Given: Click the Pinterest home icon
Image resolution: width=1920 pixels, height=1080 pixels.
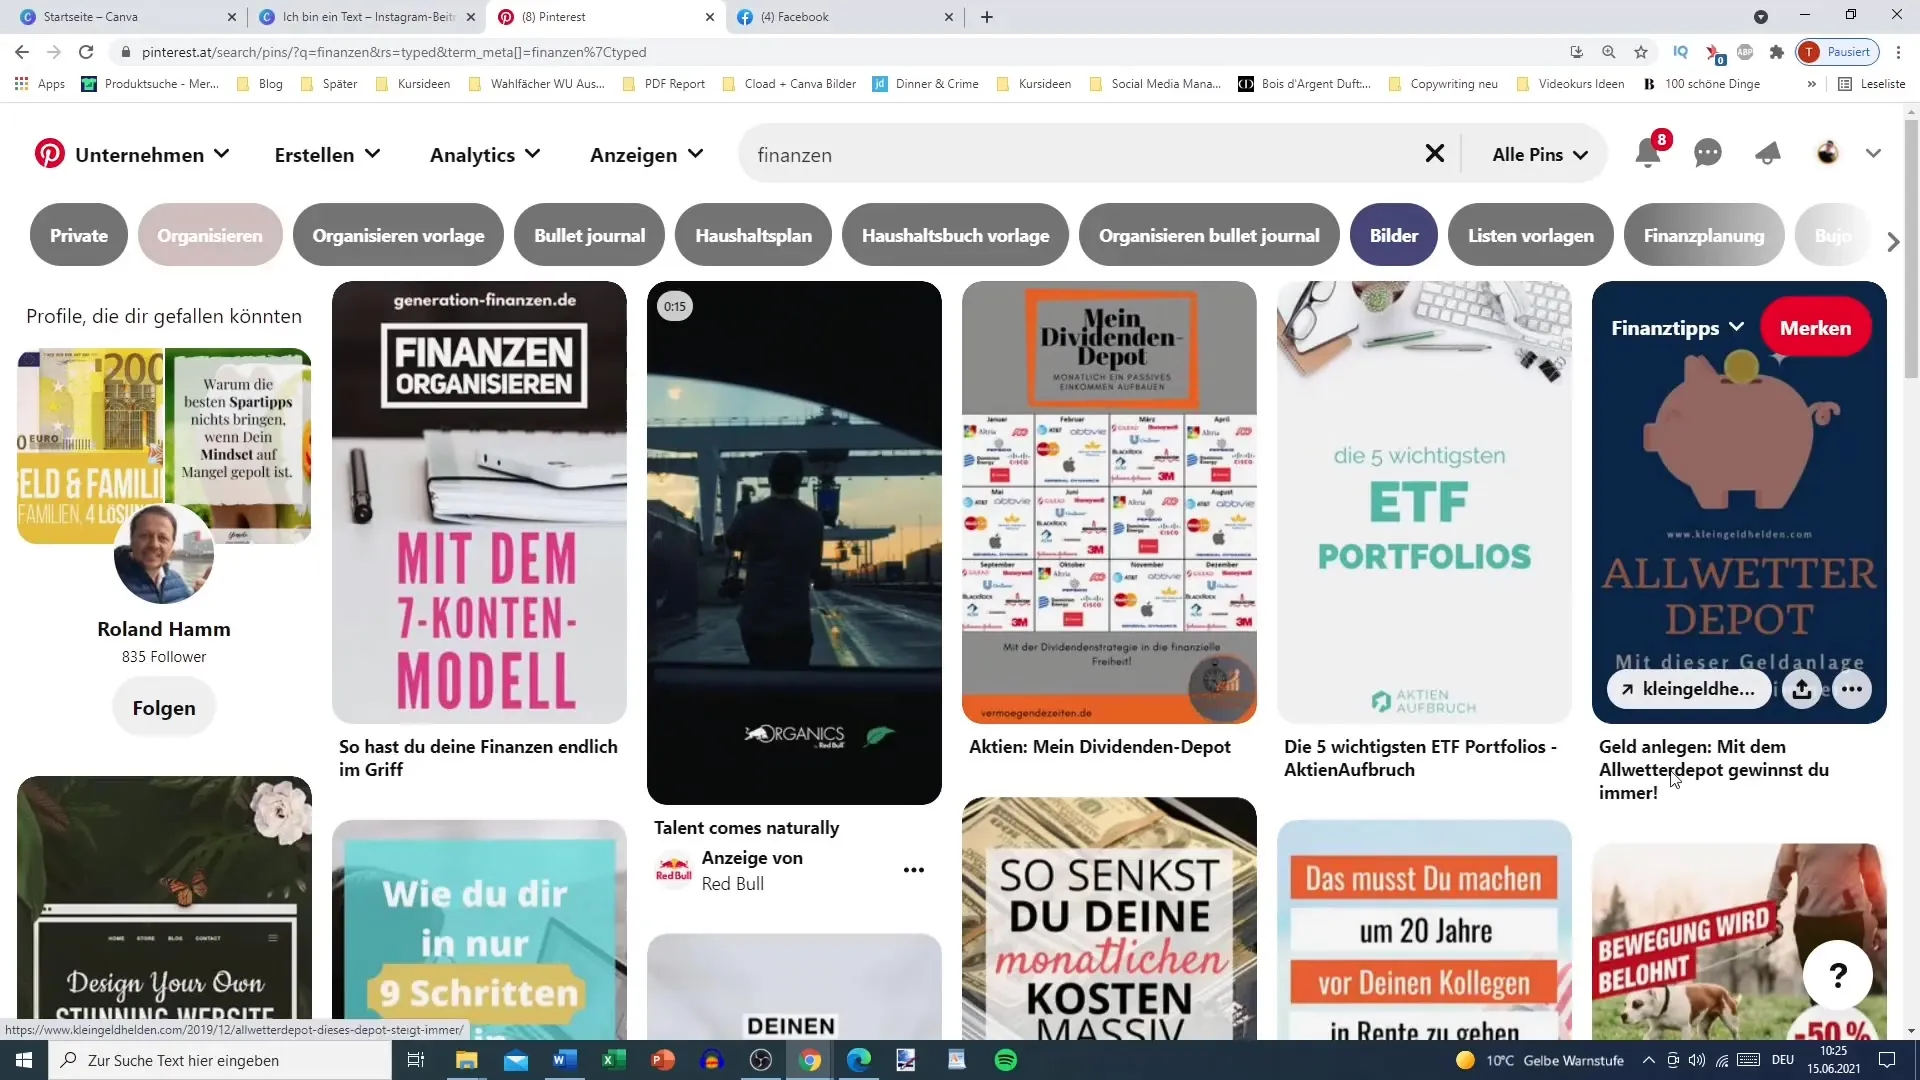Looking at the screenshot, I should click(47, 154).
